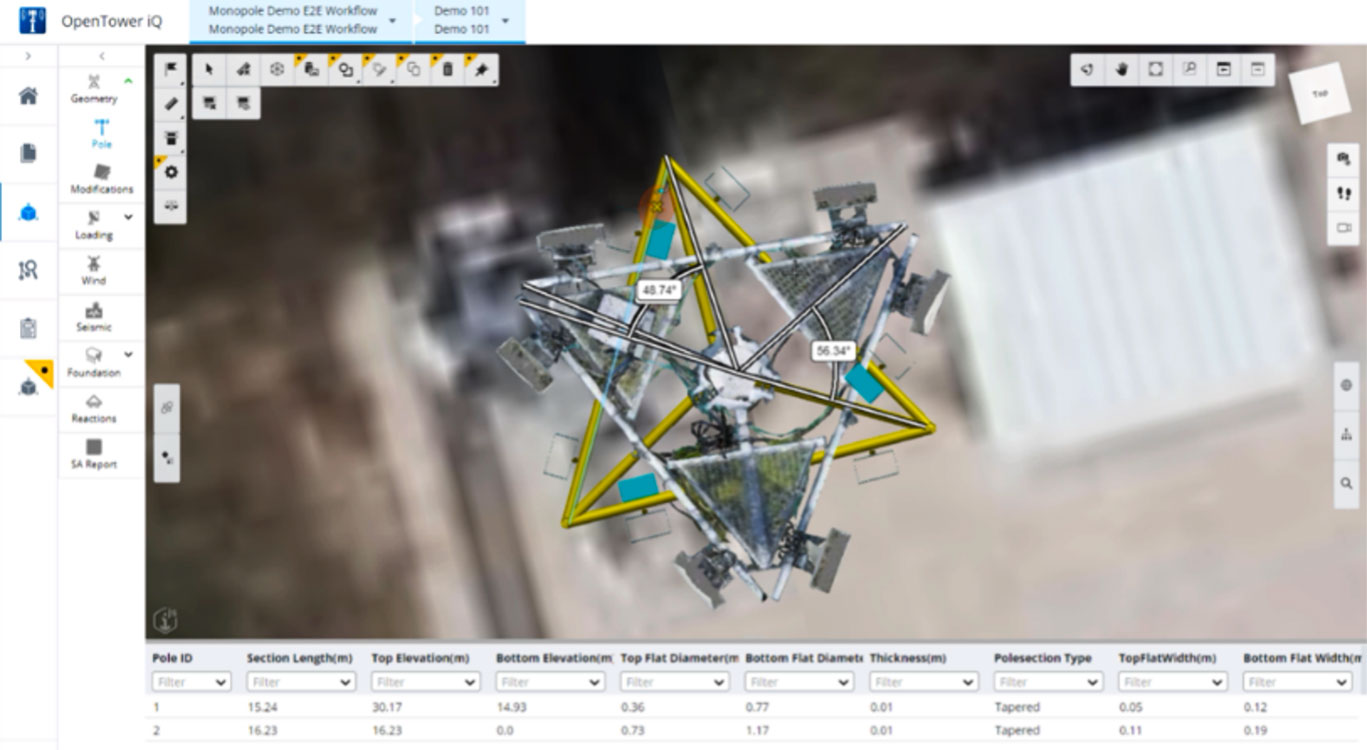
Task: Open the home icon in left sidebar
Action: tap(28, 96)
